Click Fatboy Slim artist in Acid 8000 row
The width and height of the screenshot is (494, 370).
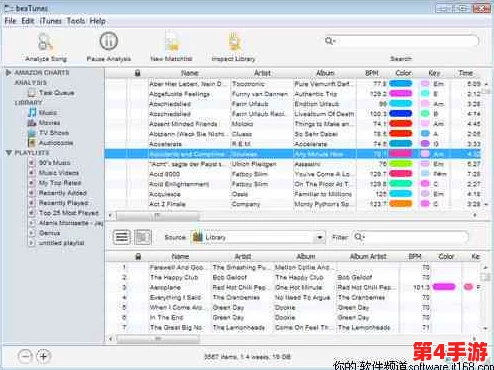coord(249,174)
